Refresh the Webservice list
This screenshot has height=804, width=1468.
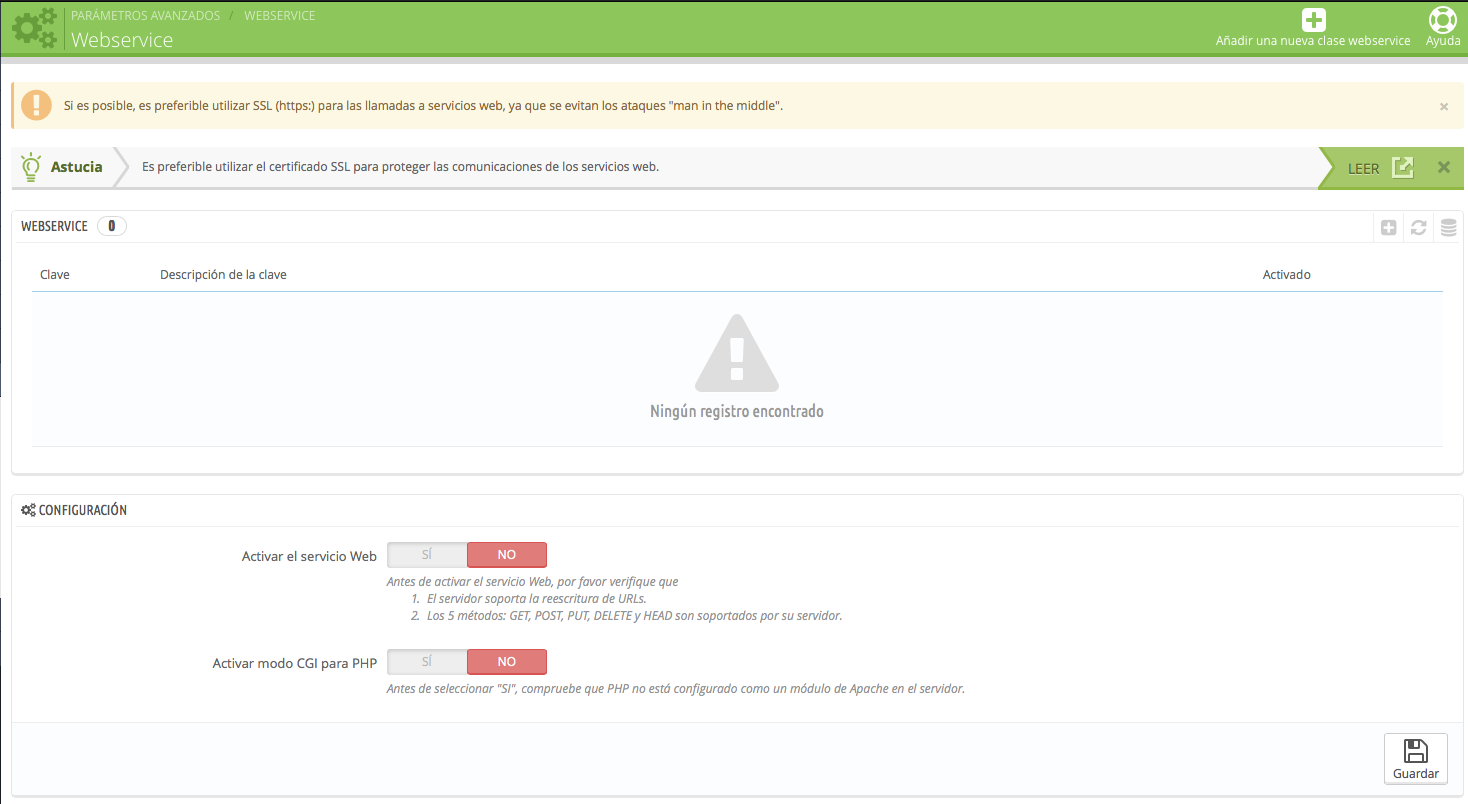(1418, 228)
